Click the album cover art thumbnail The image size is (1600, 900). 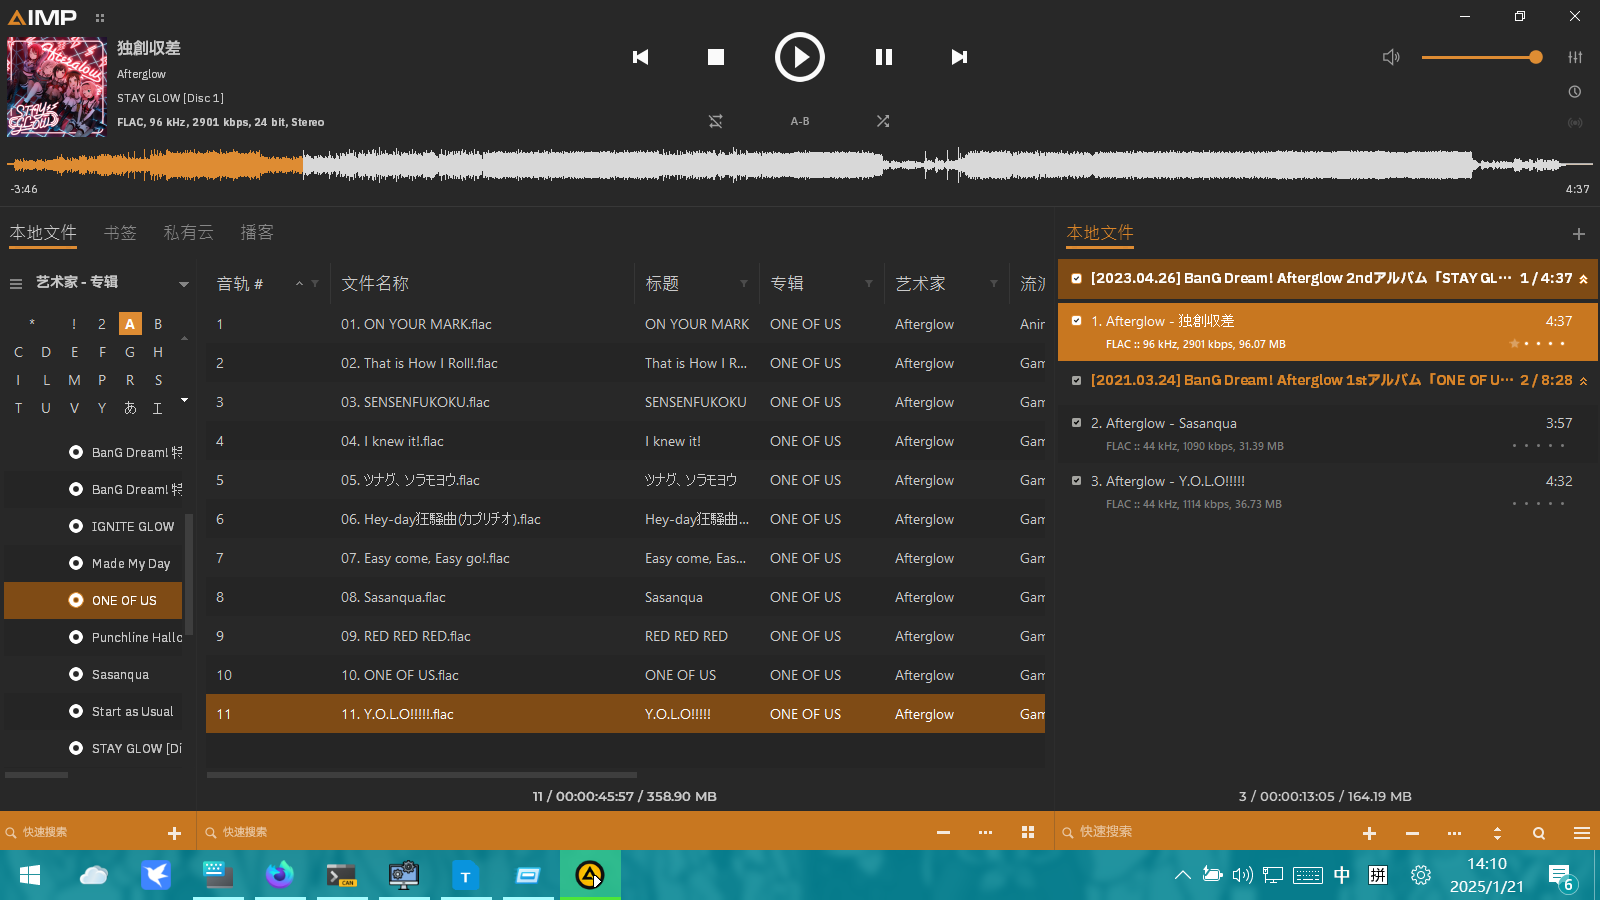click(57, 87)
